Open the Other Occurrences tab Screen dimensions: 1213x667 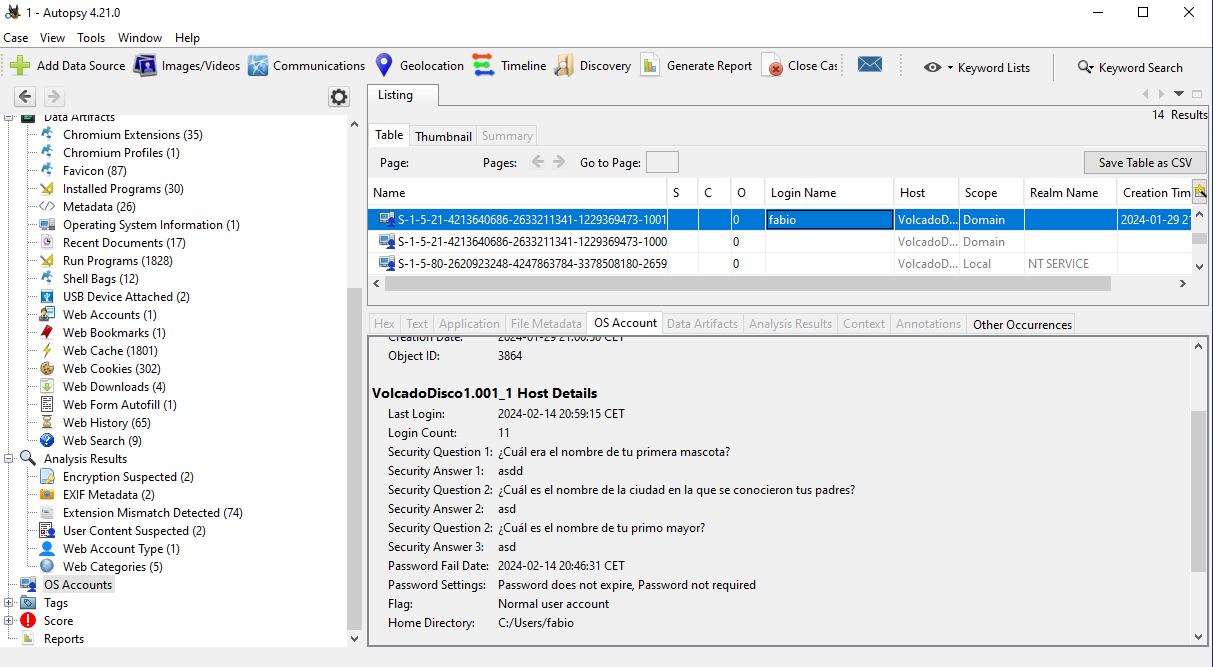[1021, 324]
